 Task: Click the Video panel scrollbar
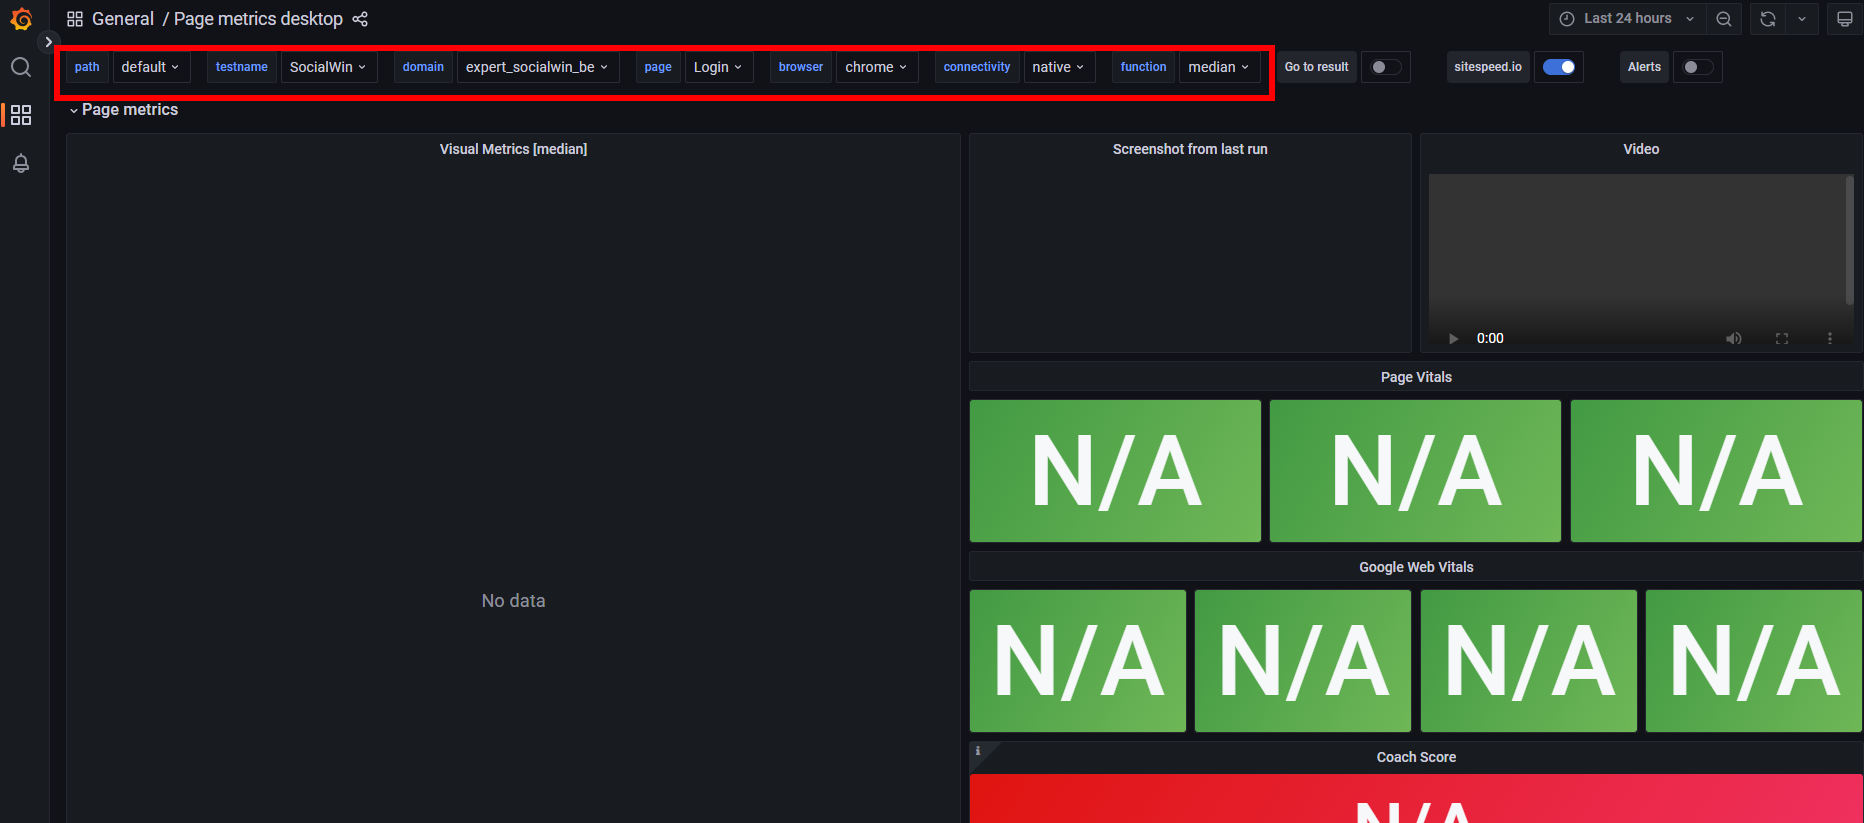(x=1850, y=240)
